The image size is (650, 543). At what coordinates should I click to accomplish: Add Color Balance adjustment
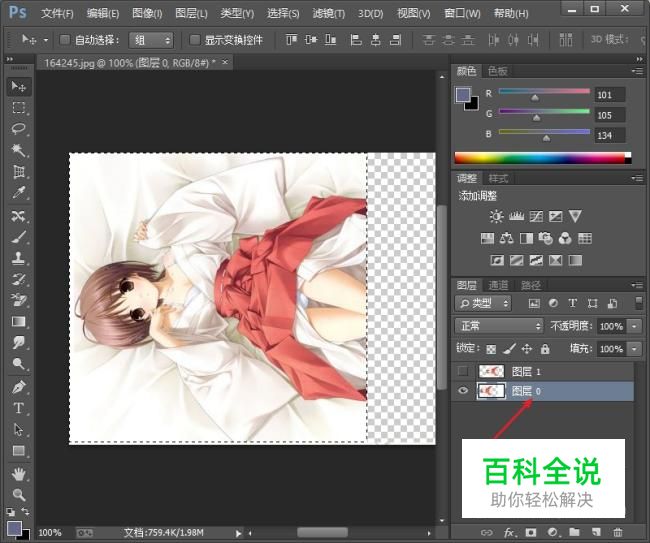507,238
